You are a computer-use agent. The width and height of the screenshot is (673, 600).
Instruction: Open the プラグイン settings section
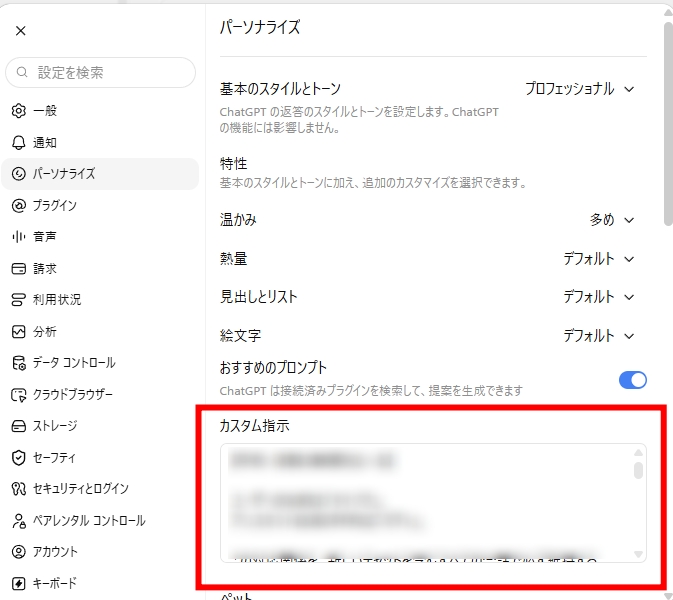pos(100,206)
